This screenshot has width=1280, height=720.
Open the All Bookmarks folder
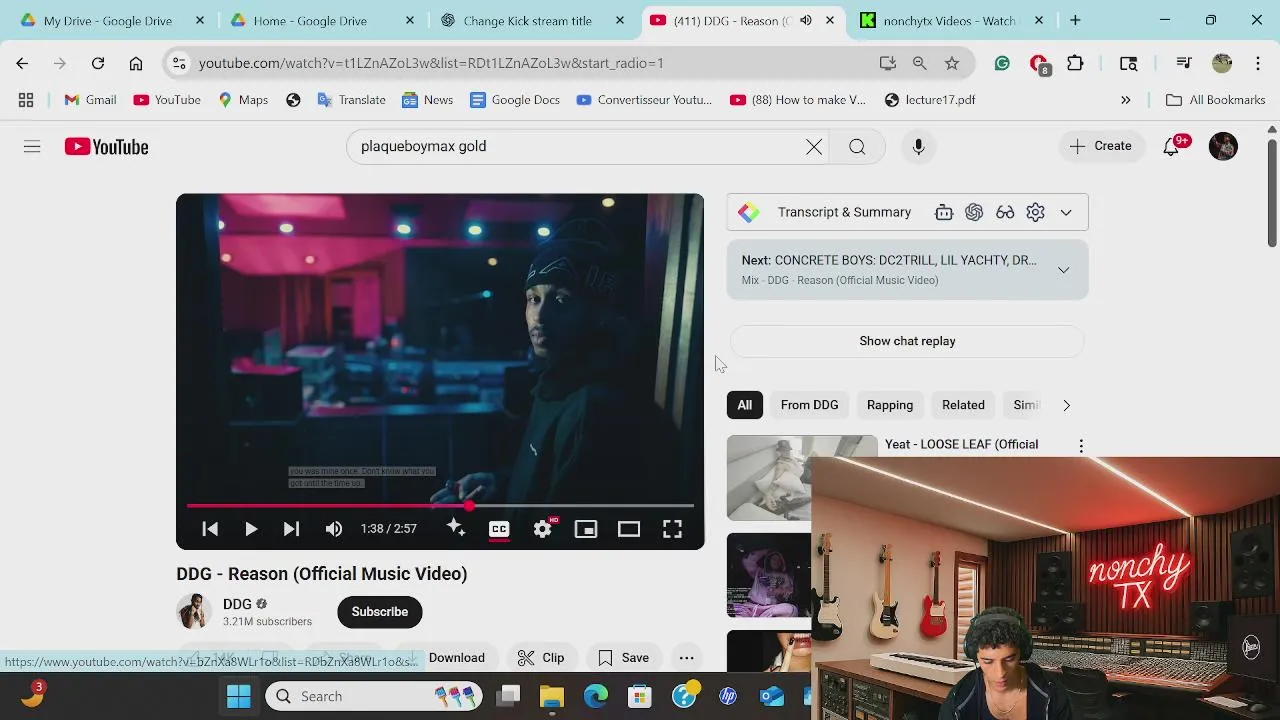1216,100
